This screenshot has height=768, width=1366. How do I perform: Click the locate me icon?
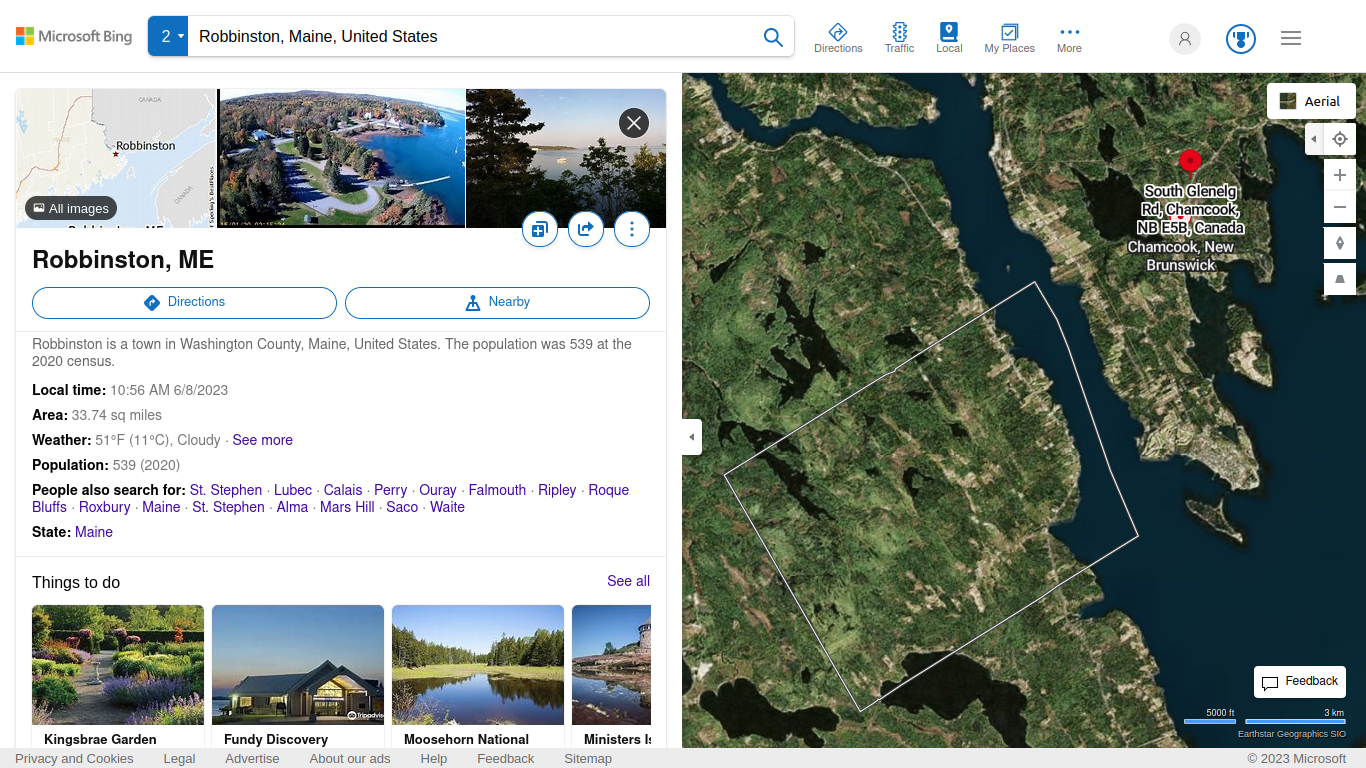click(1340, 139)
